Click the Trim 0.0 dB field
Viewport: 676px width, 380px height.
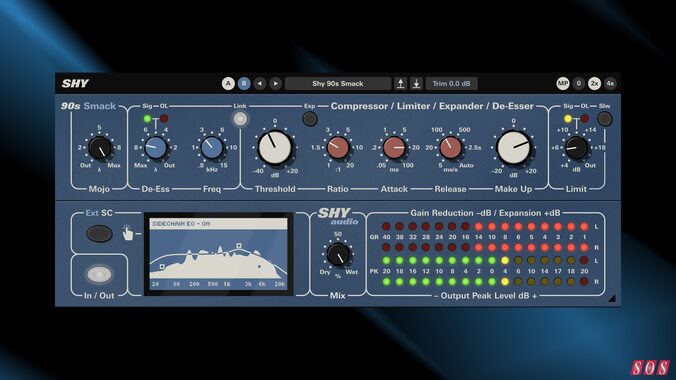coord(451,84)
